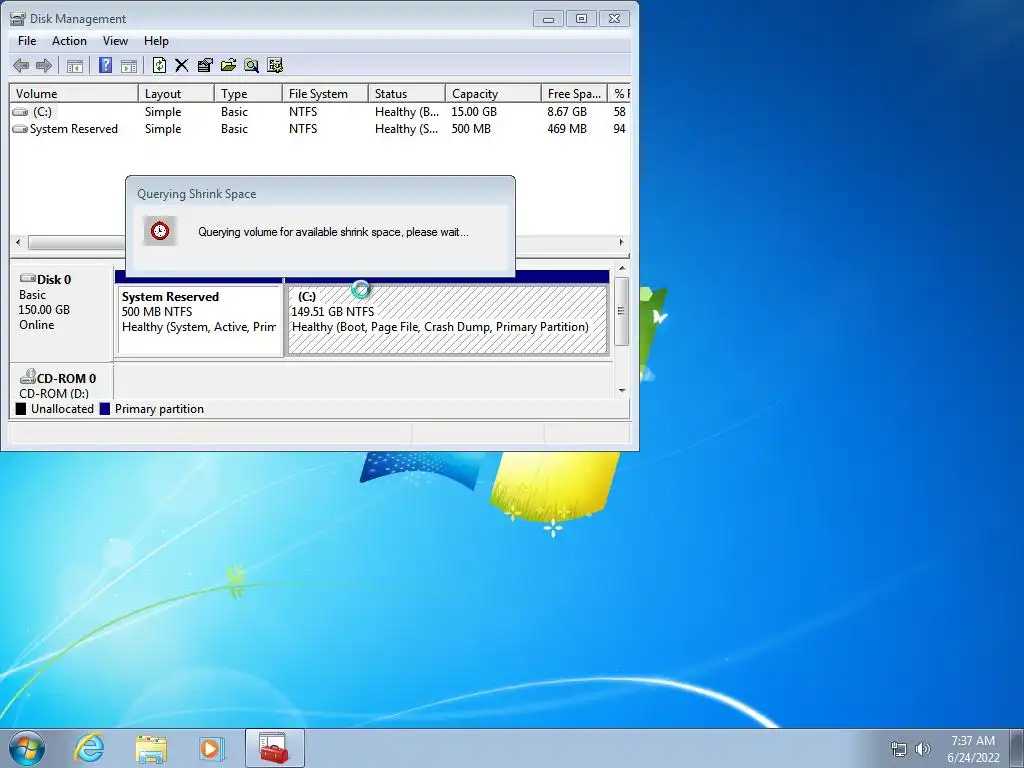The height and width of the screenshot is (768, 1024).
Task: Click the Open folder toolbar icon
Action: click(x=228, y=65)
